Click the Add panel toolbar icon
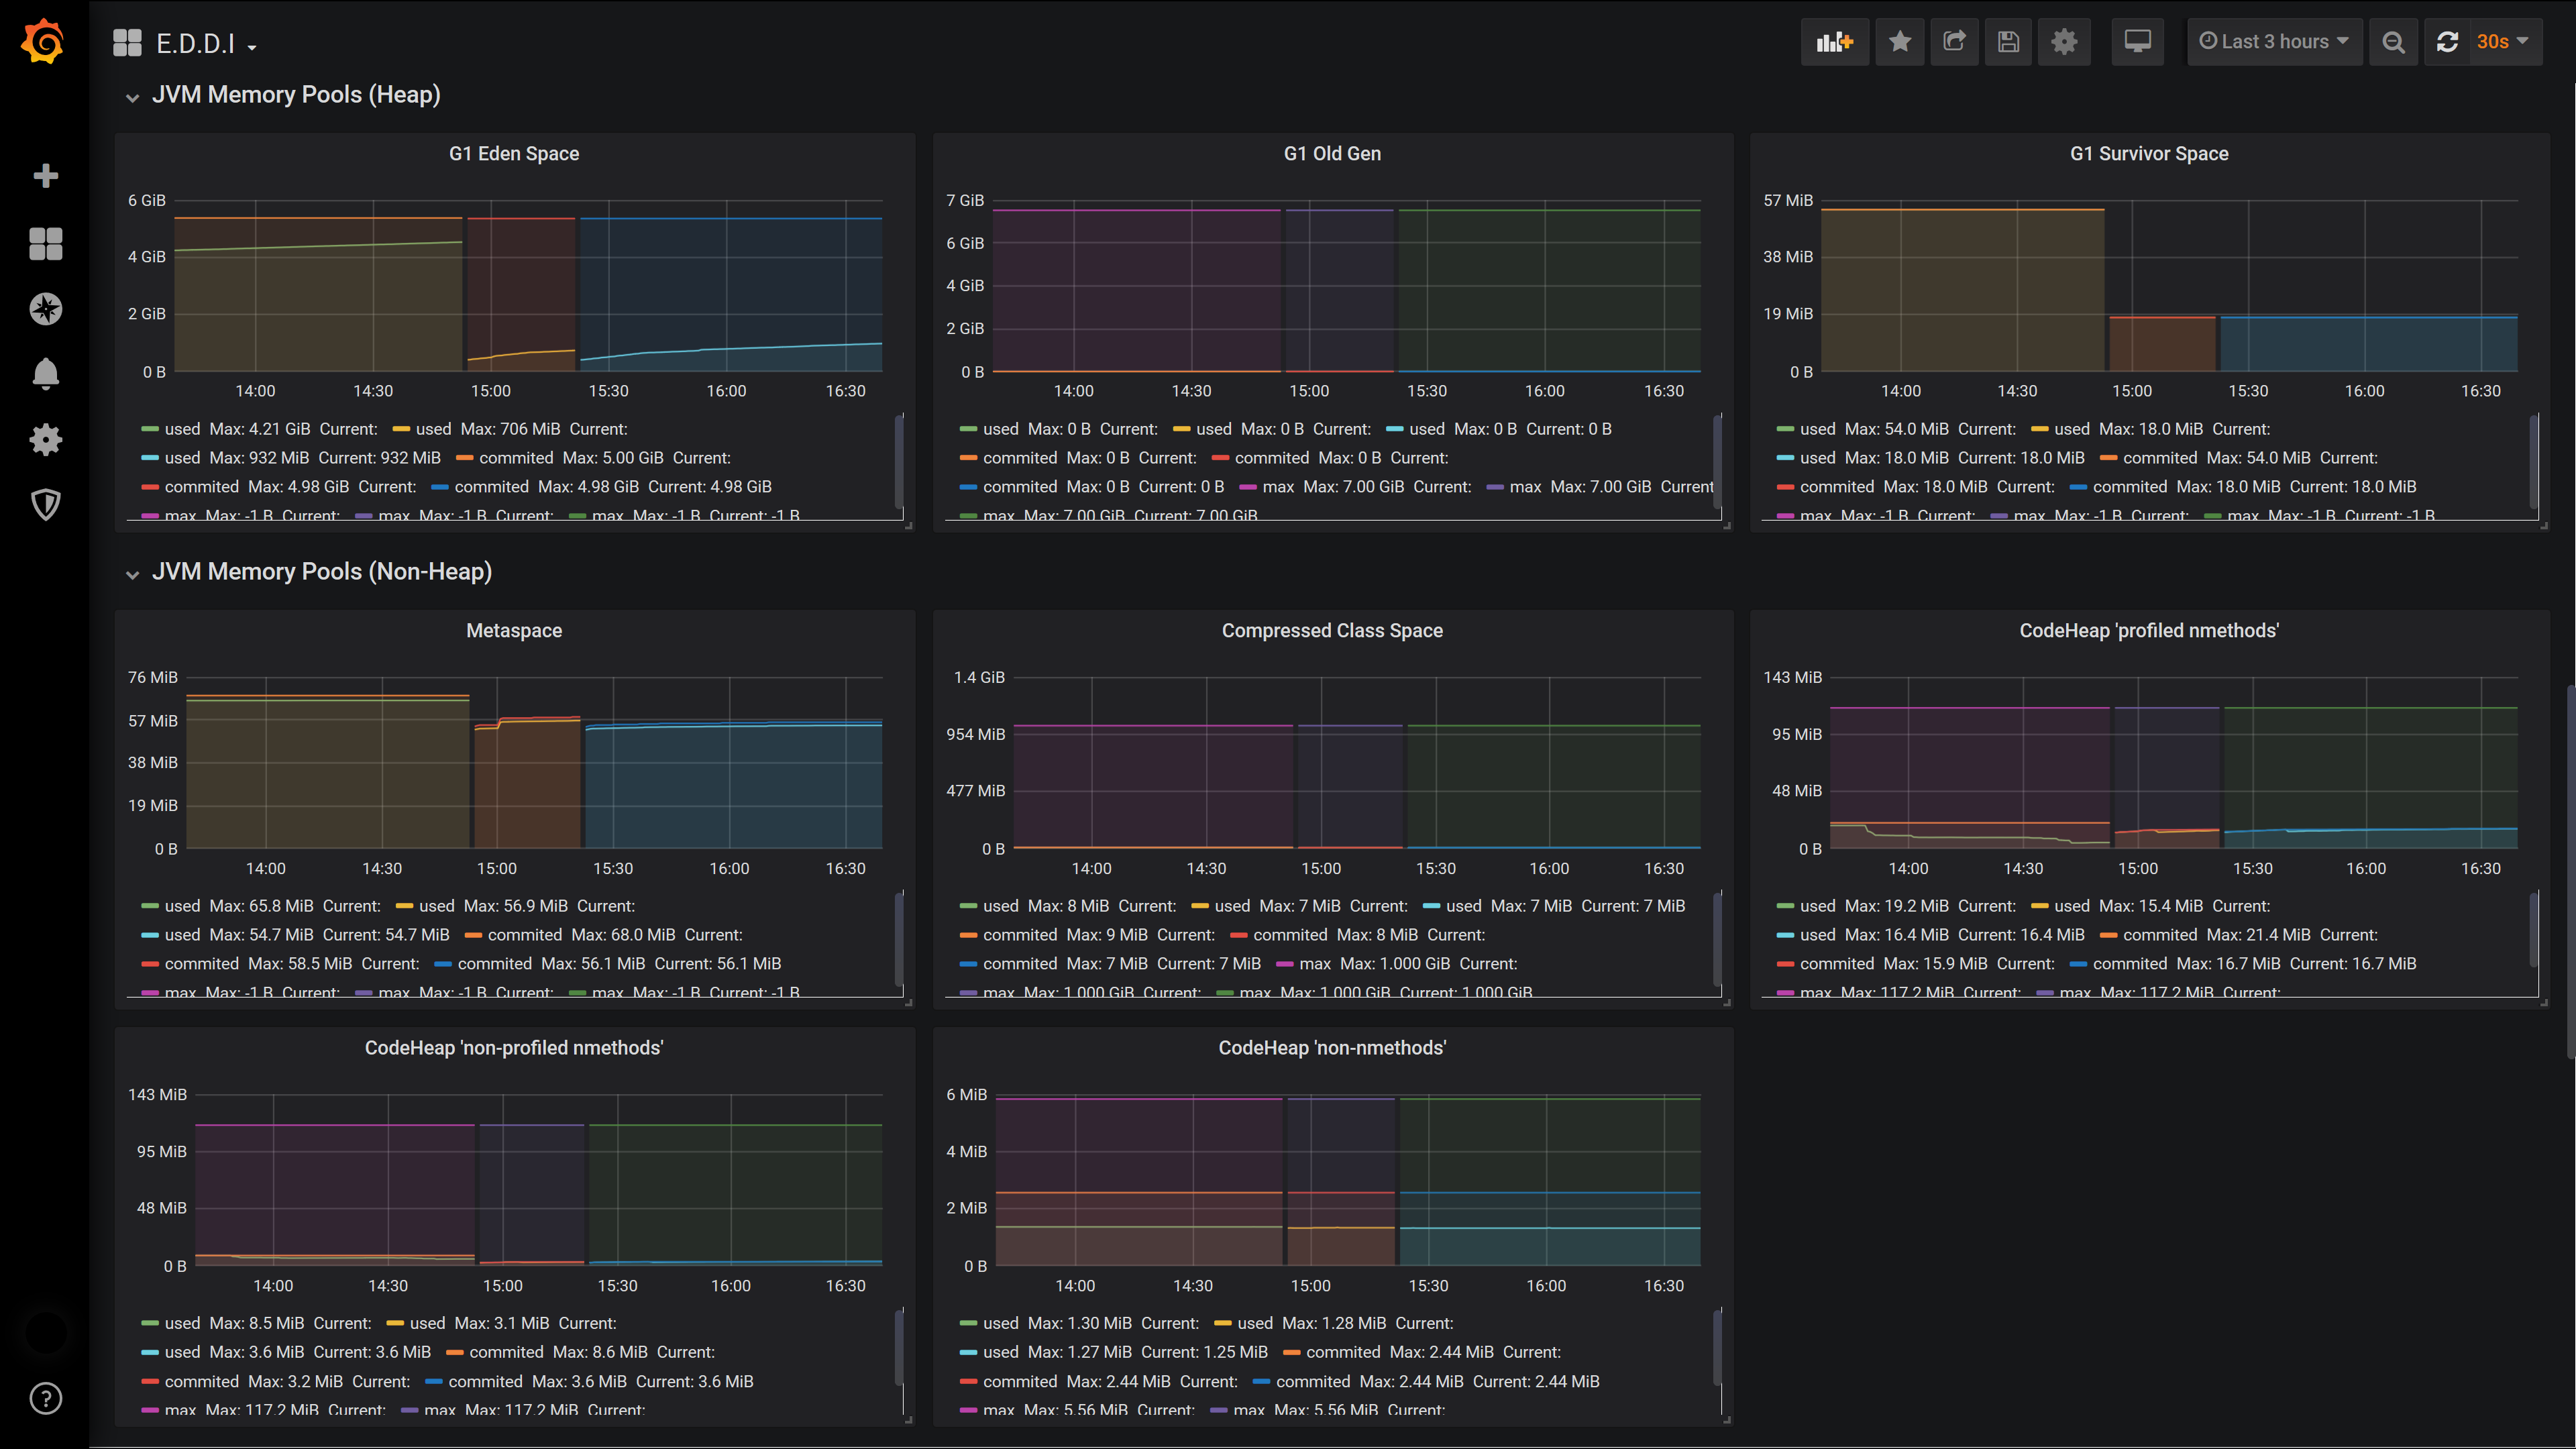 pyautogui.click(x=1834, y=42)
